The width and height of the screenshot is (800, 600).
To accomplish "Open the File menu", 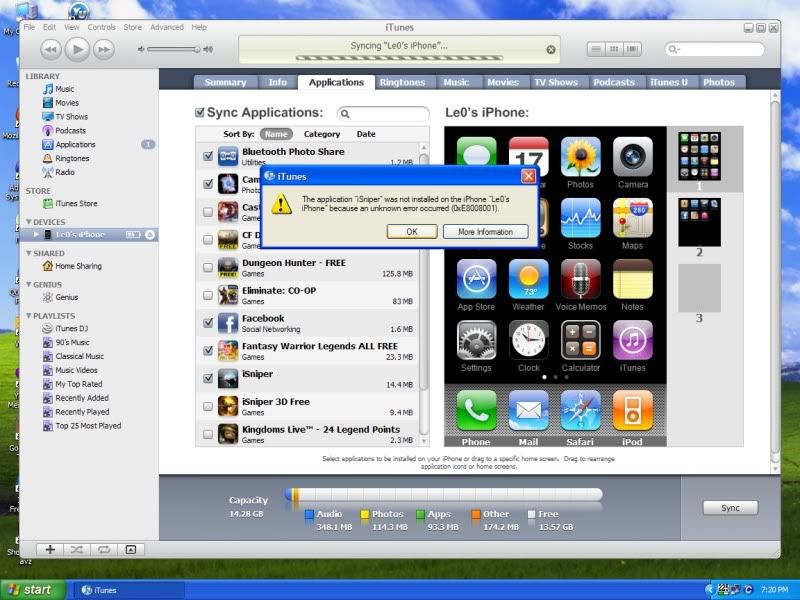I will pos(29,27).
